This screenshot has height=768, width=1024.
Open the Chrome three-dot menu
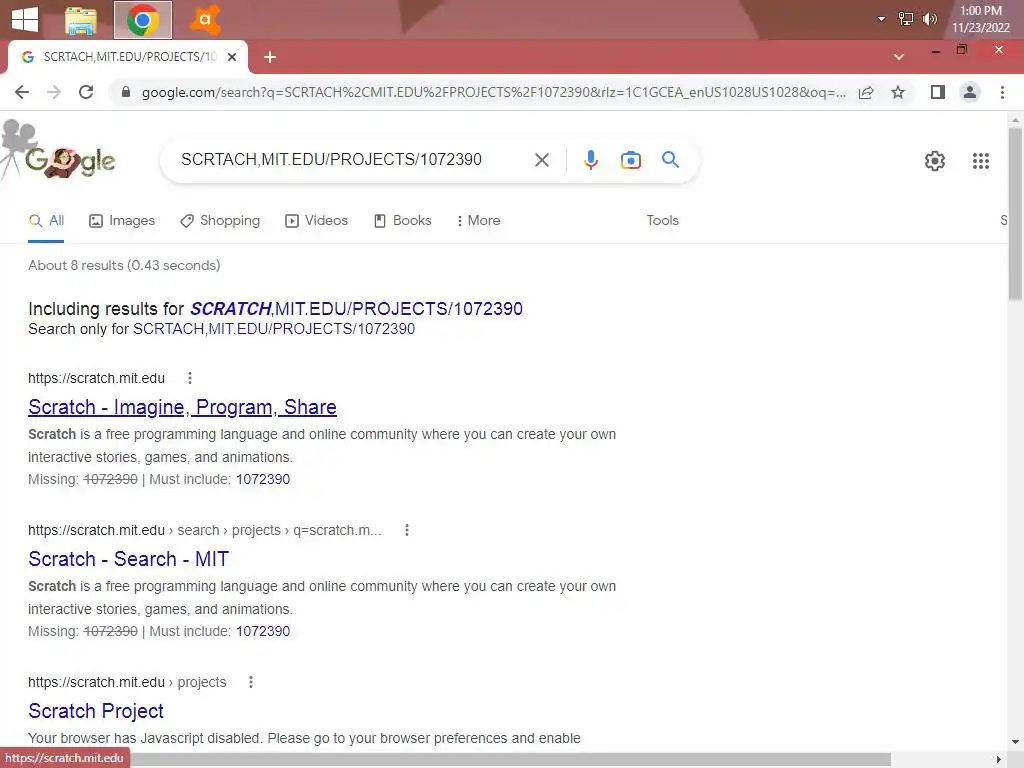coord(1002,92)
